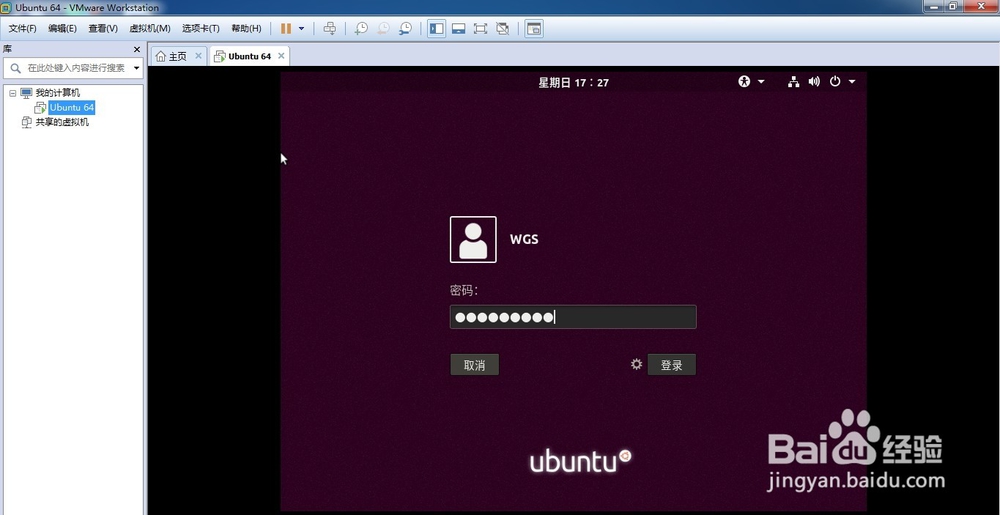Enter full screen mode icon
Viewport: 1000px width, 515px height.
click(x=480, y=29)
